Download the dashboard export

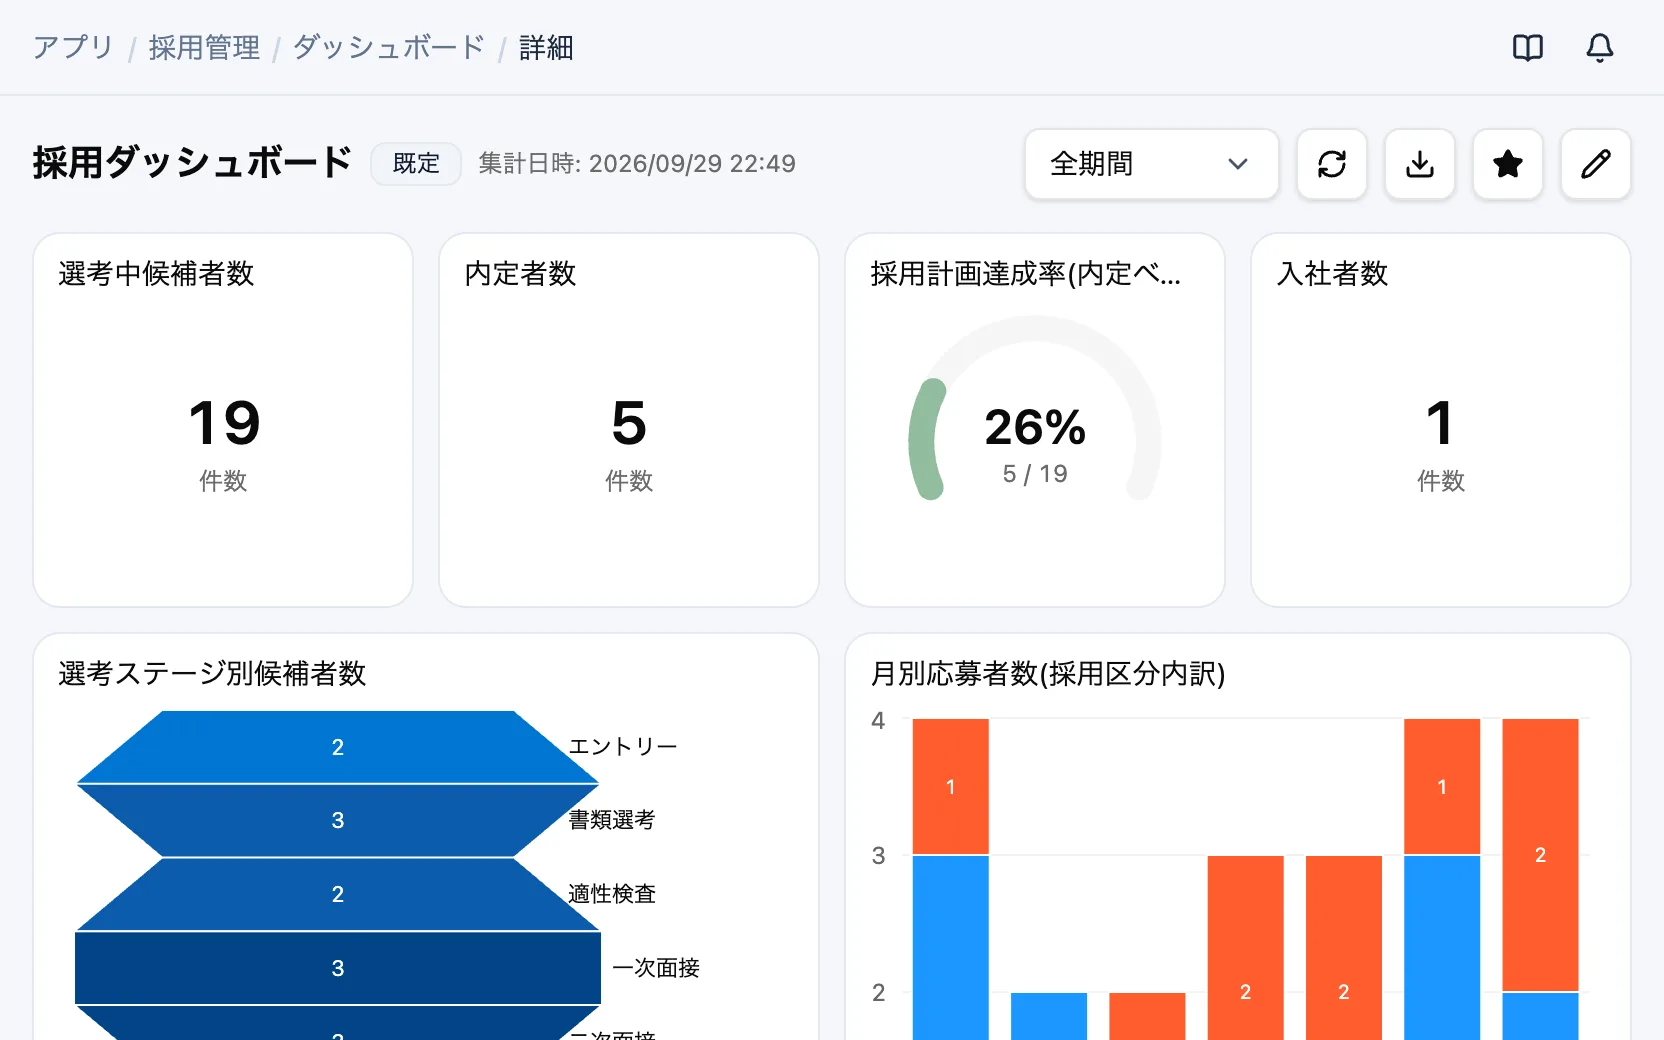pyautogui.click(x=1420, y=164)
